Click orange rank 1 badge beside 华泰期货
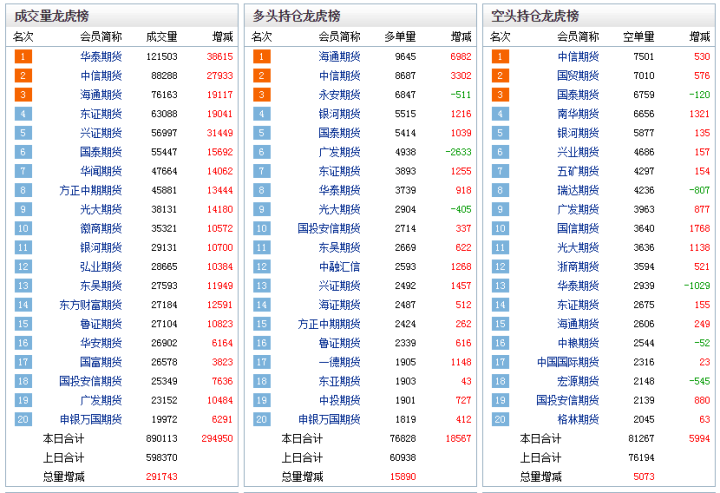 coord(23,56)
